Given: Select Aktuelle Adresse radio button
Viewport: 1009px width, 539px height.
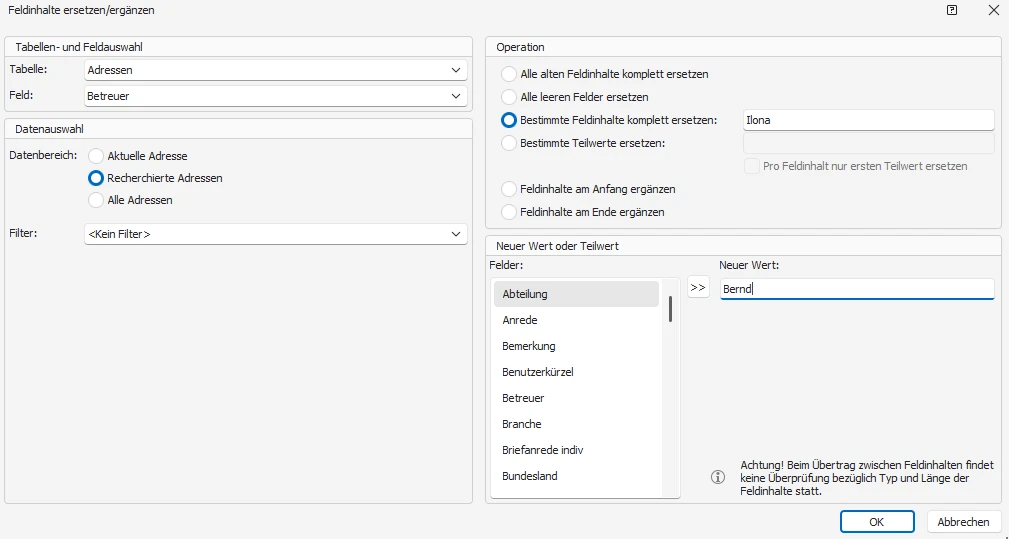Looking at the screenshot, I should 96,156.
